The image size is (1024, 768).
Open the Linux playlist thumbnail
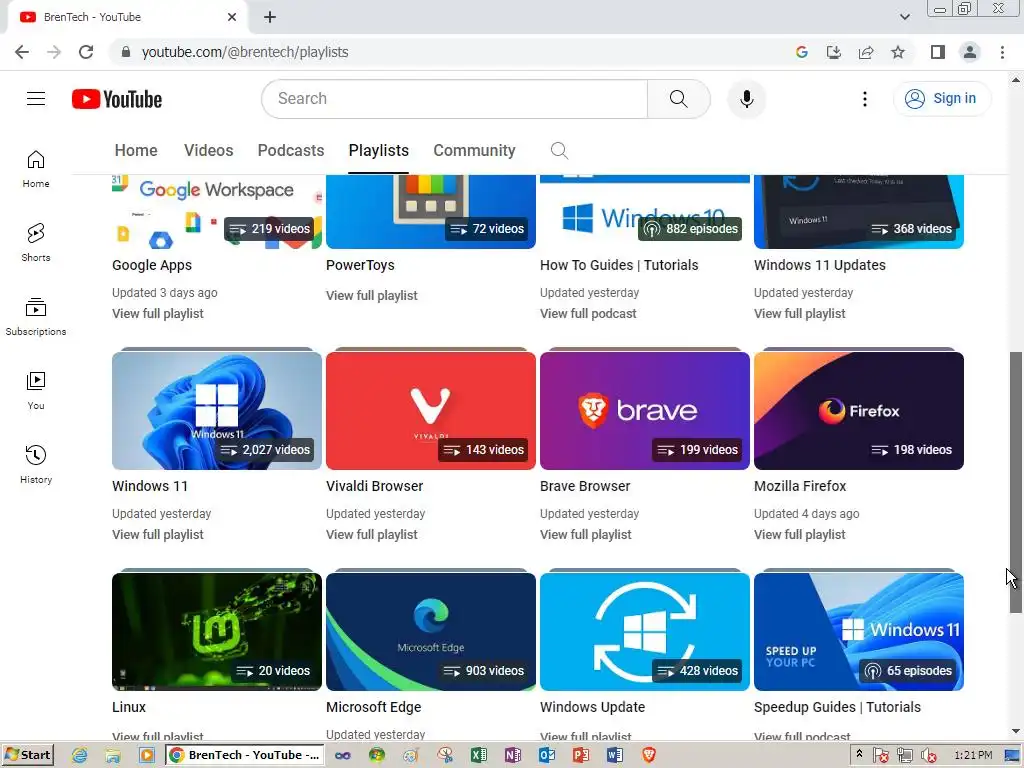(217, 632)
